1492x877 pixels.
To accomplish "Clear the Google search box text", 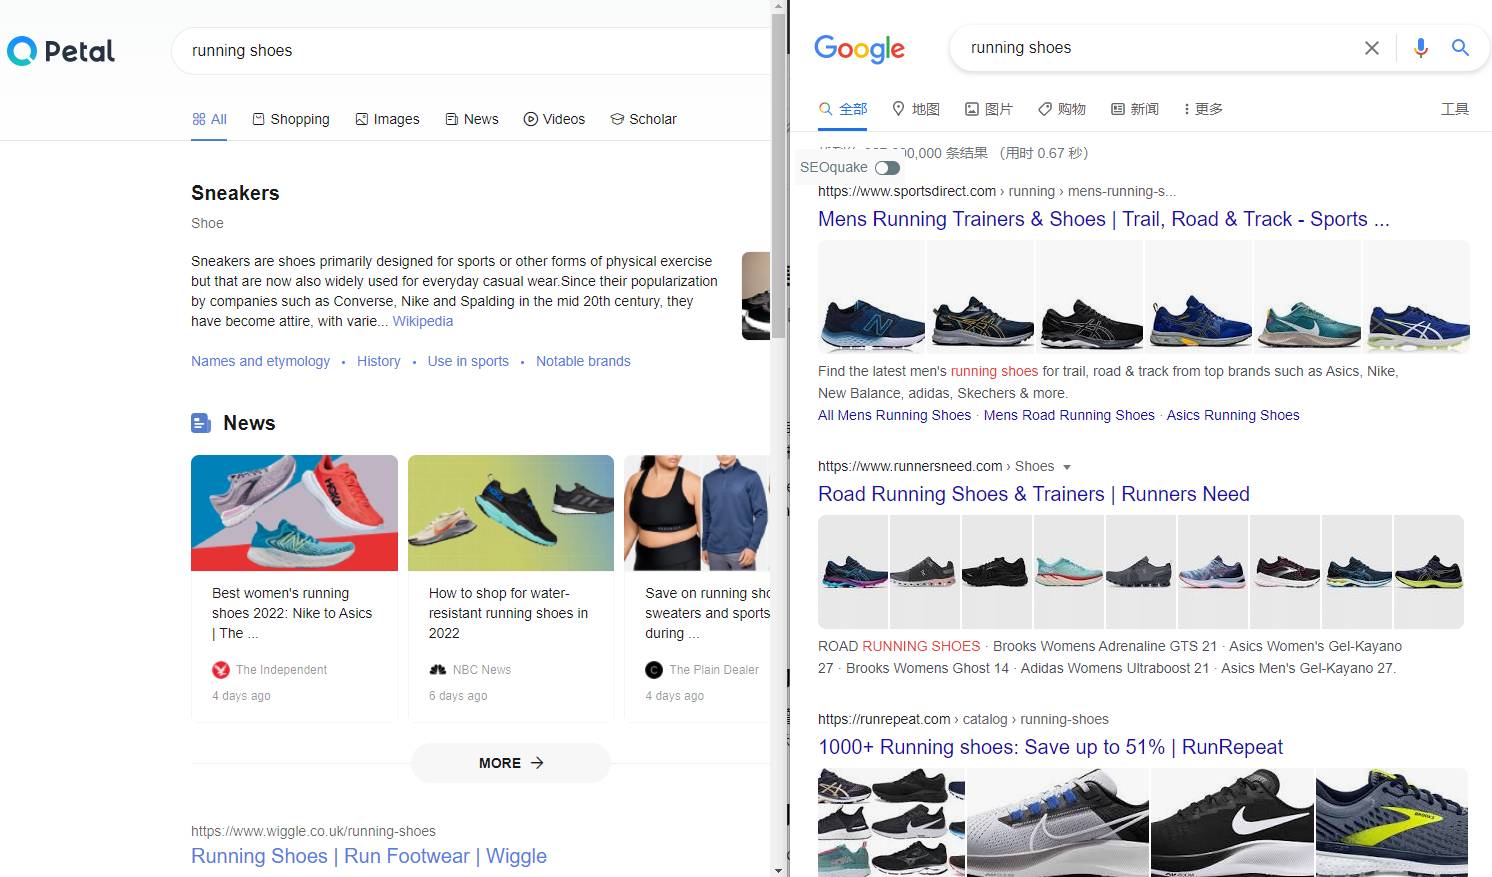I will pyautogui.click(x=1372, y=48).
